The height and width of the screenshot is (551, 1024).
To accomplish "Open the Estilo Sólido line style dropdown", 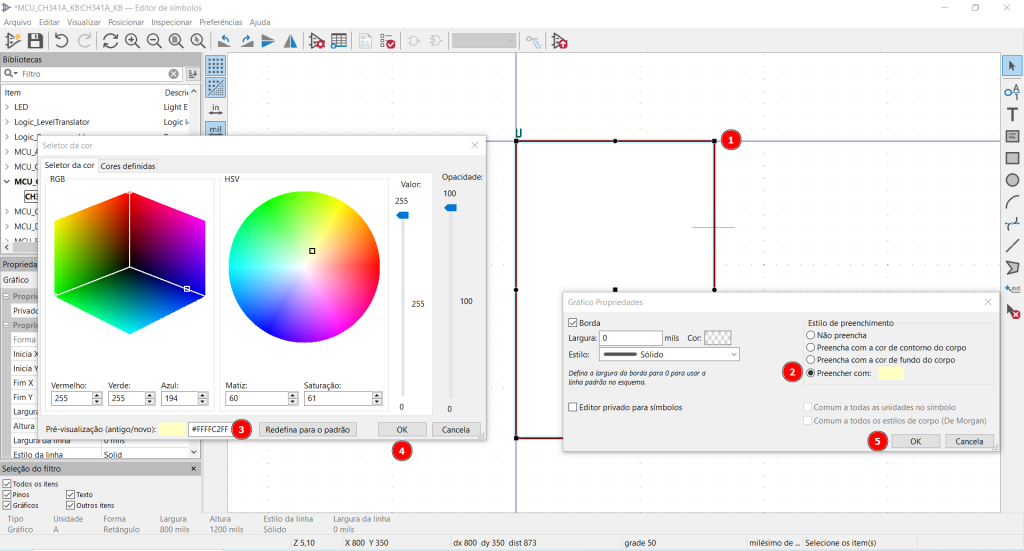I will pos(669,354).
